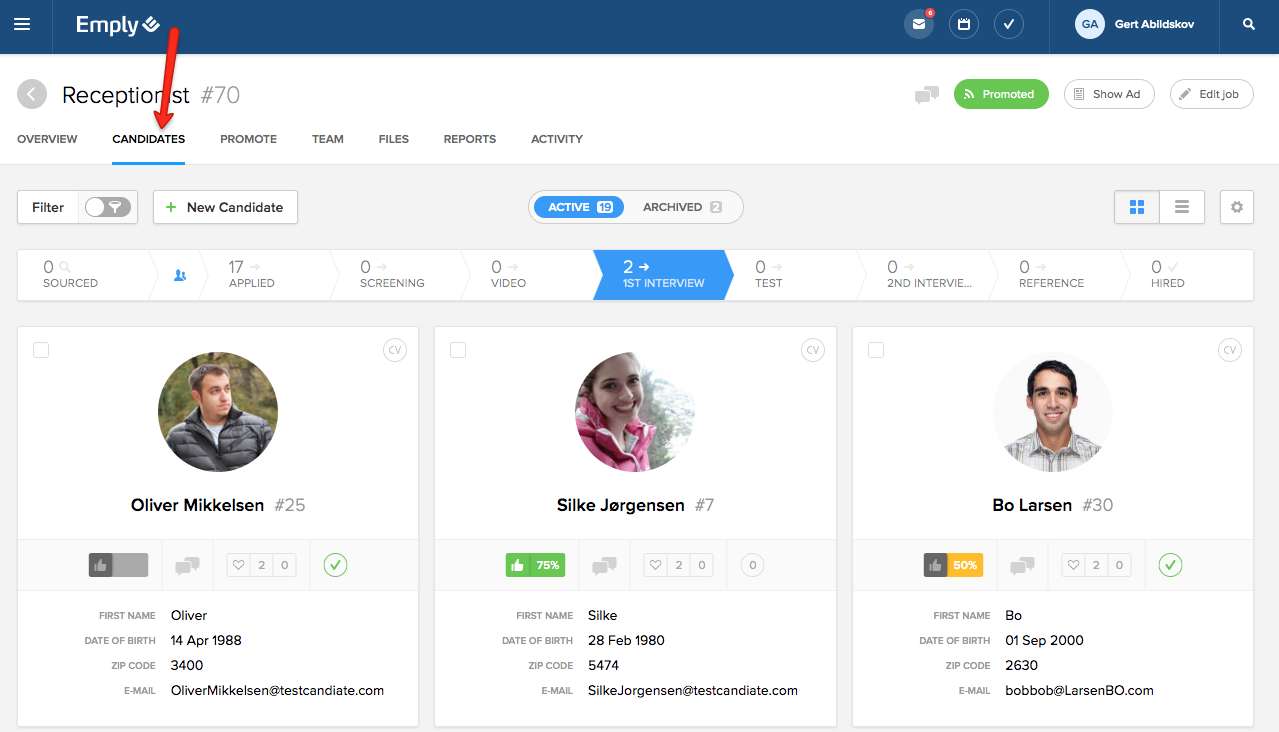The image size is (1279, 732).
Task: Open the gear settings for candidate view
Action: tap(1237, 207)
